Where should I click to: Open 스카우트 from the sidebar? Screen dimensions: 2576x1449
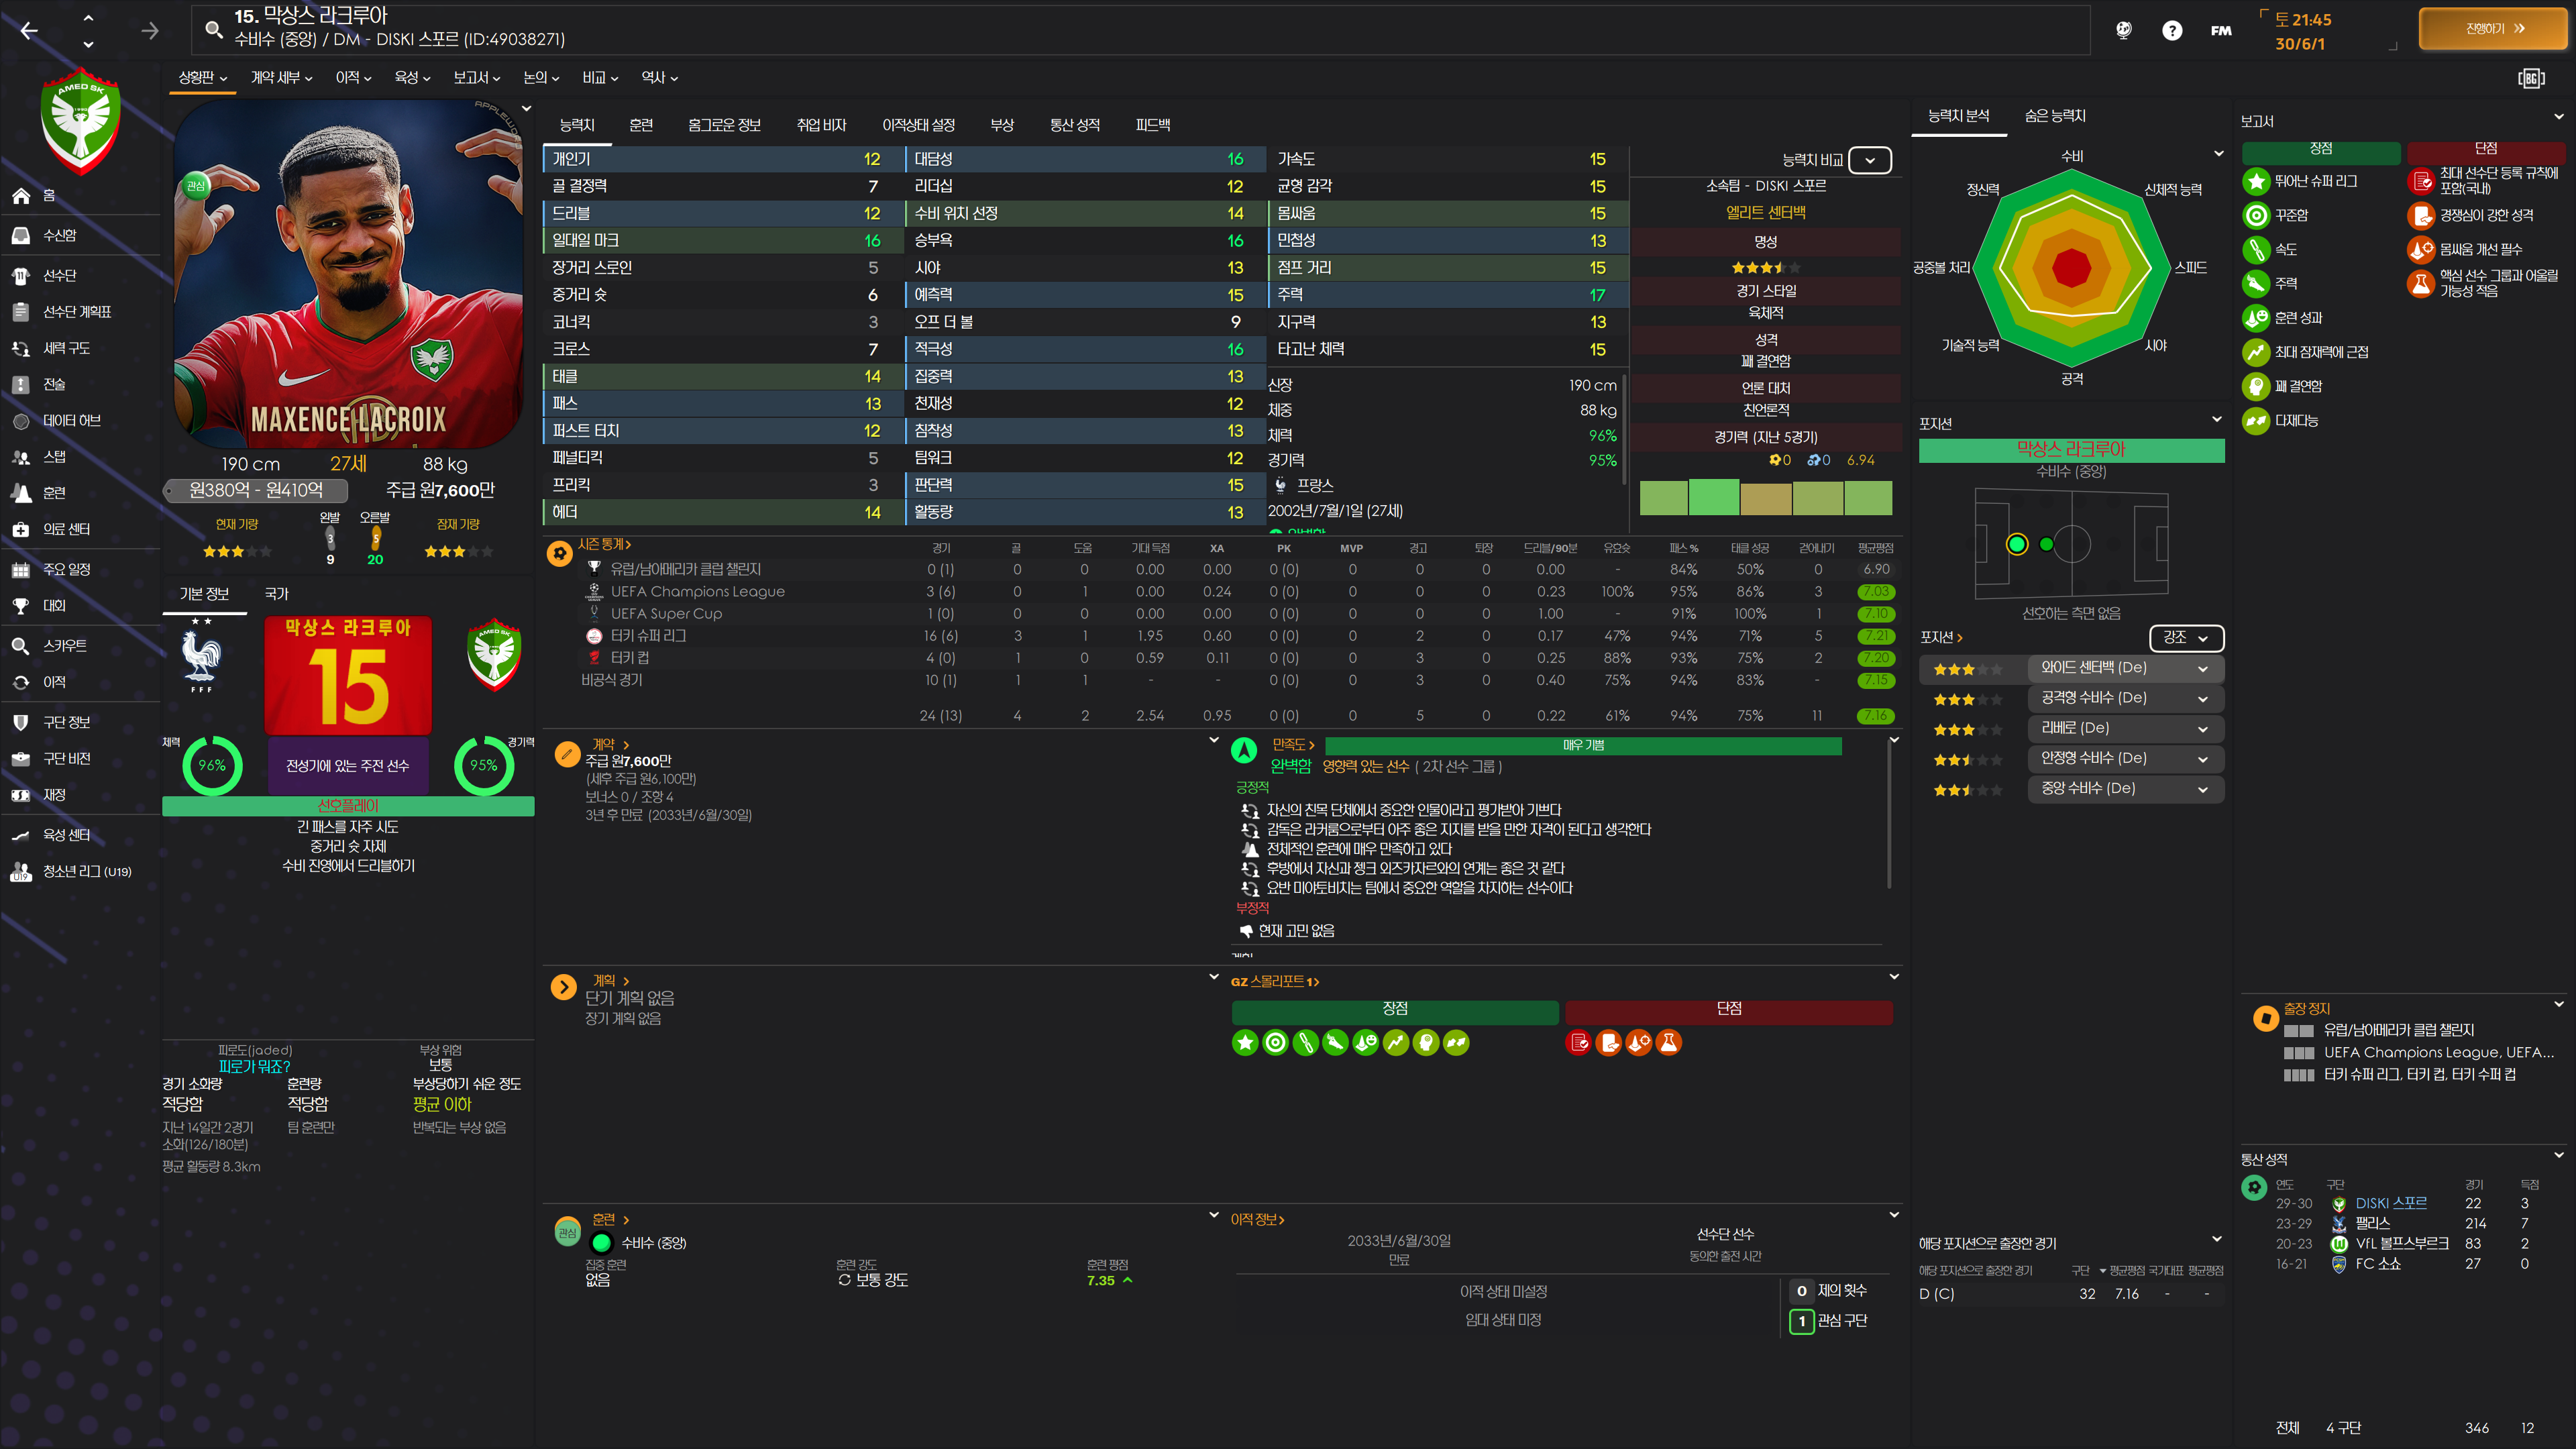coord(64,646)
